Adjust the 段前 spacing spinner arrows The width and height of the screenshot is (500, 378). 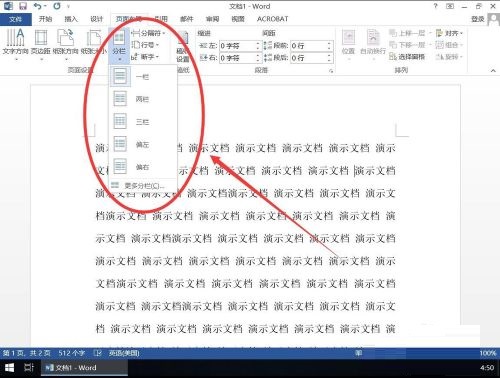point(329,46)
